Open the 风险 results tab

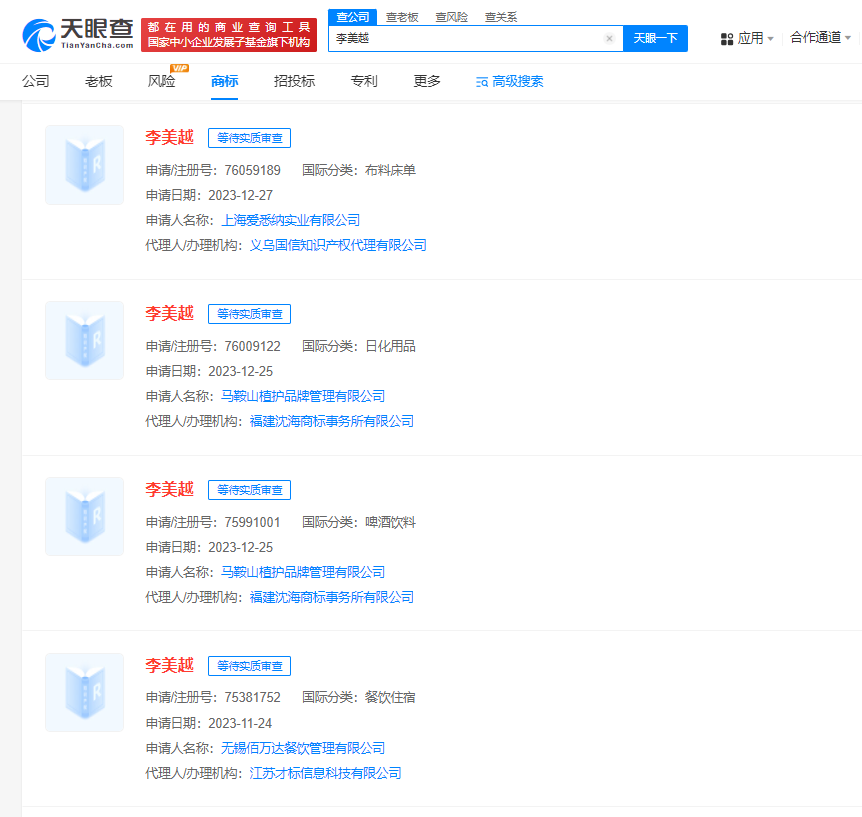(162, 81)
